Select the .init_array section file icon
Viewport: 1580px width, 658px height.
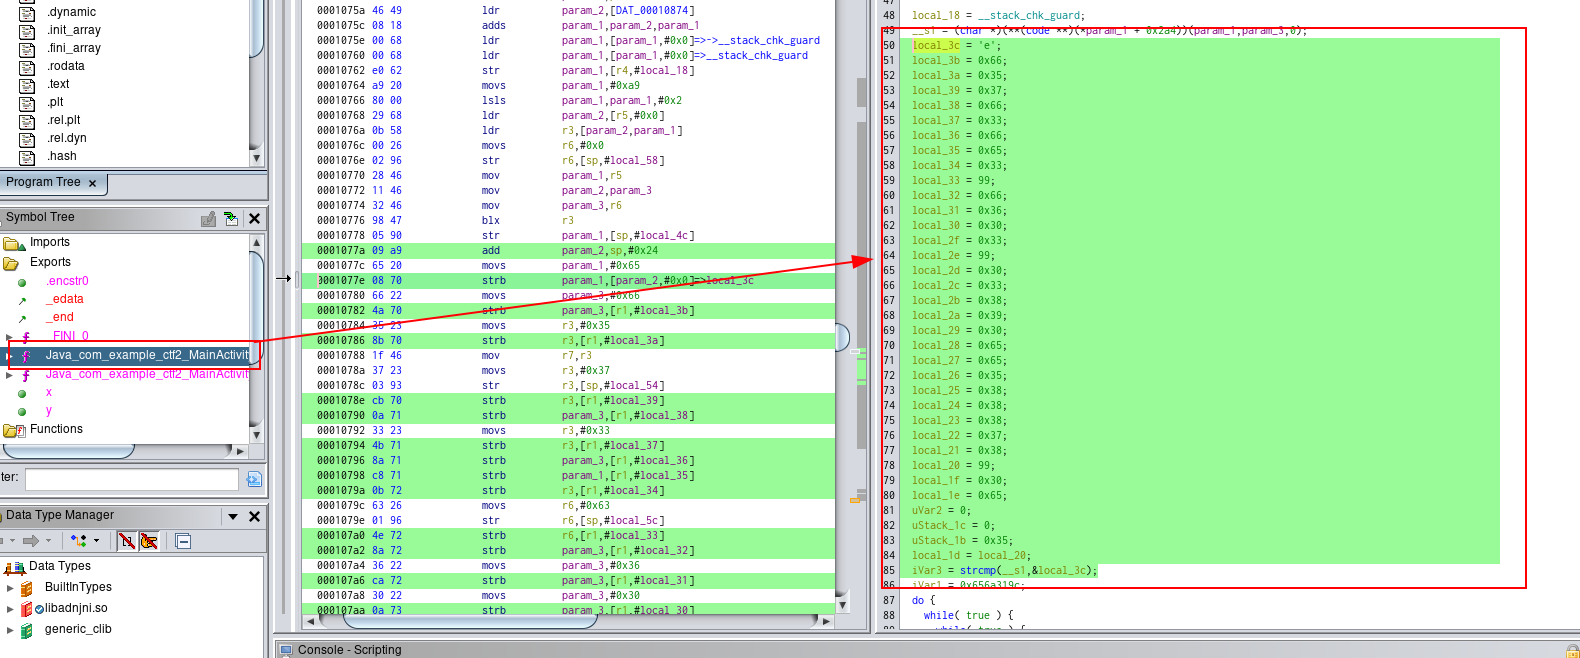coord(28,30)
